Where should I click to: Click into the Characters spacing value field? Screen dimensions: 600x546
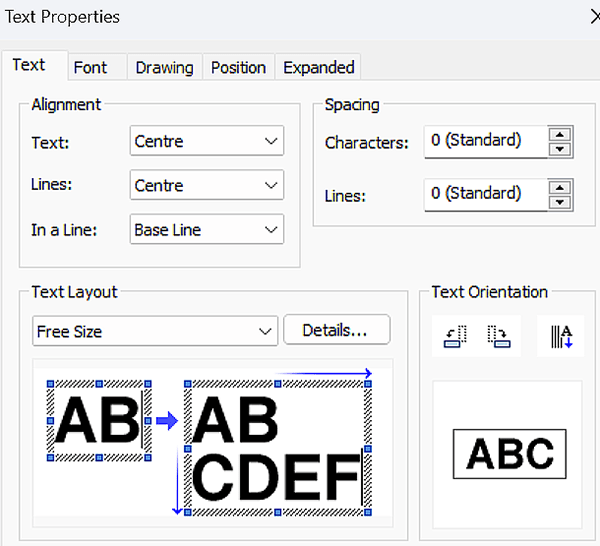pos(485,141)
